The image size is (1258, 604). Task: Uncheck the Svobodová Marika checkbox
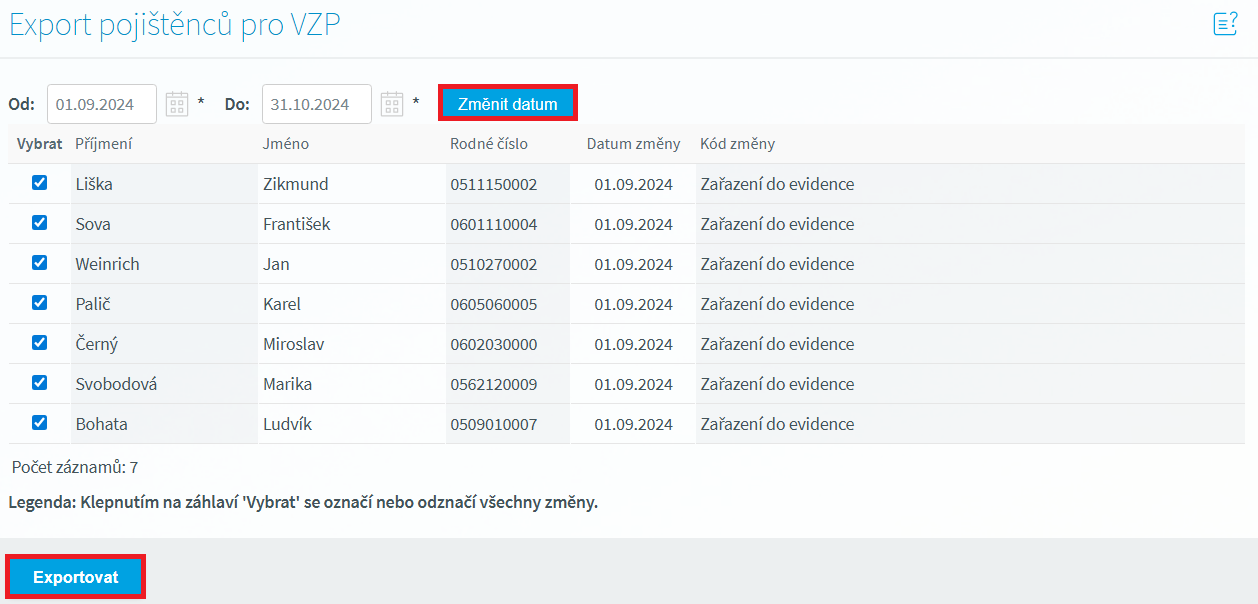pyautogui.click(x=40, y=383)
